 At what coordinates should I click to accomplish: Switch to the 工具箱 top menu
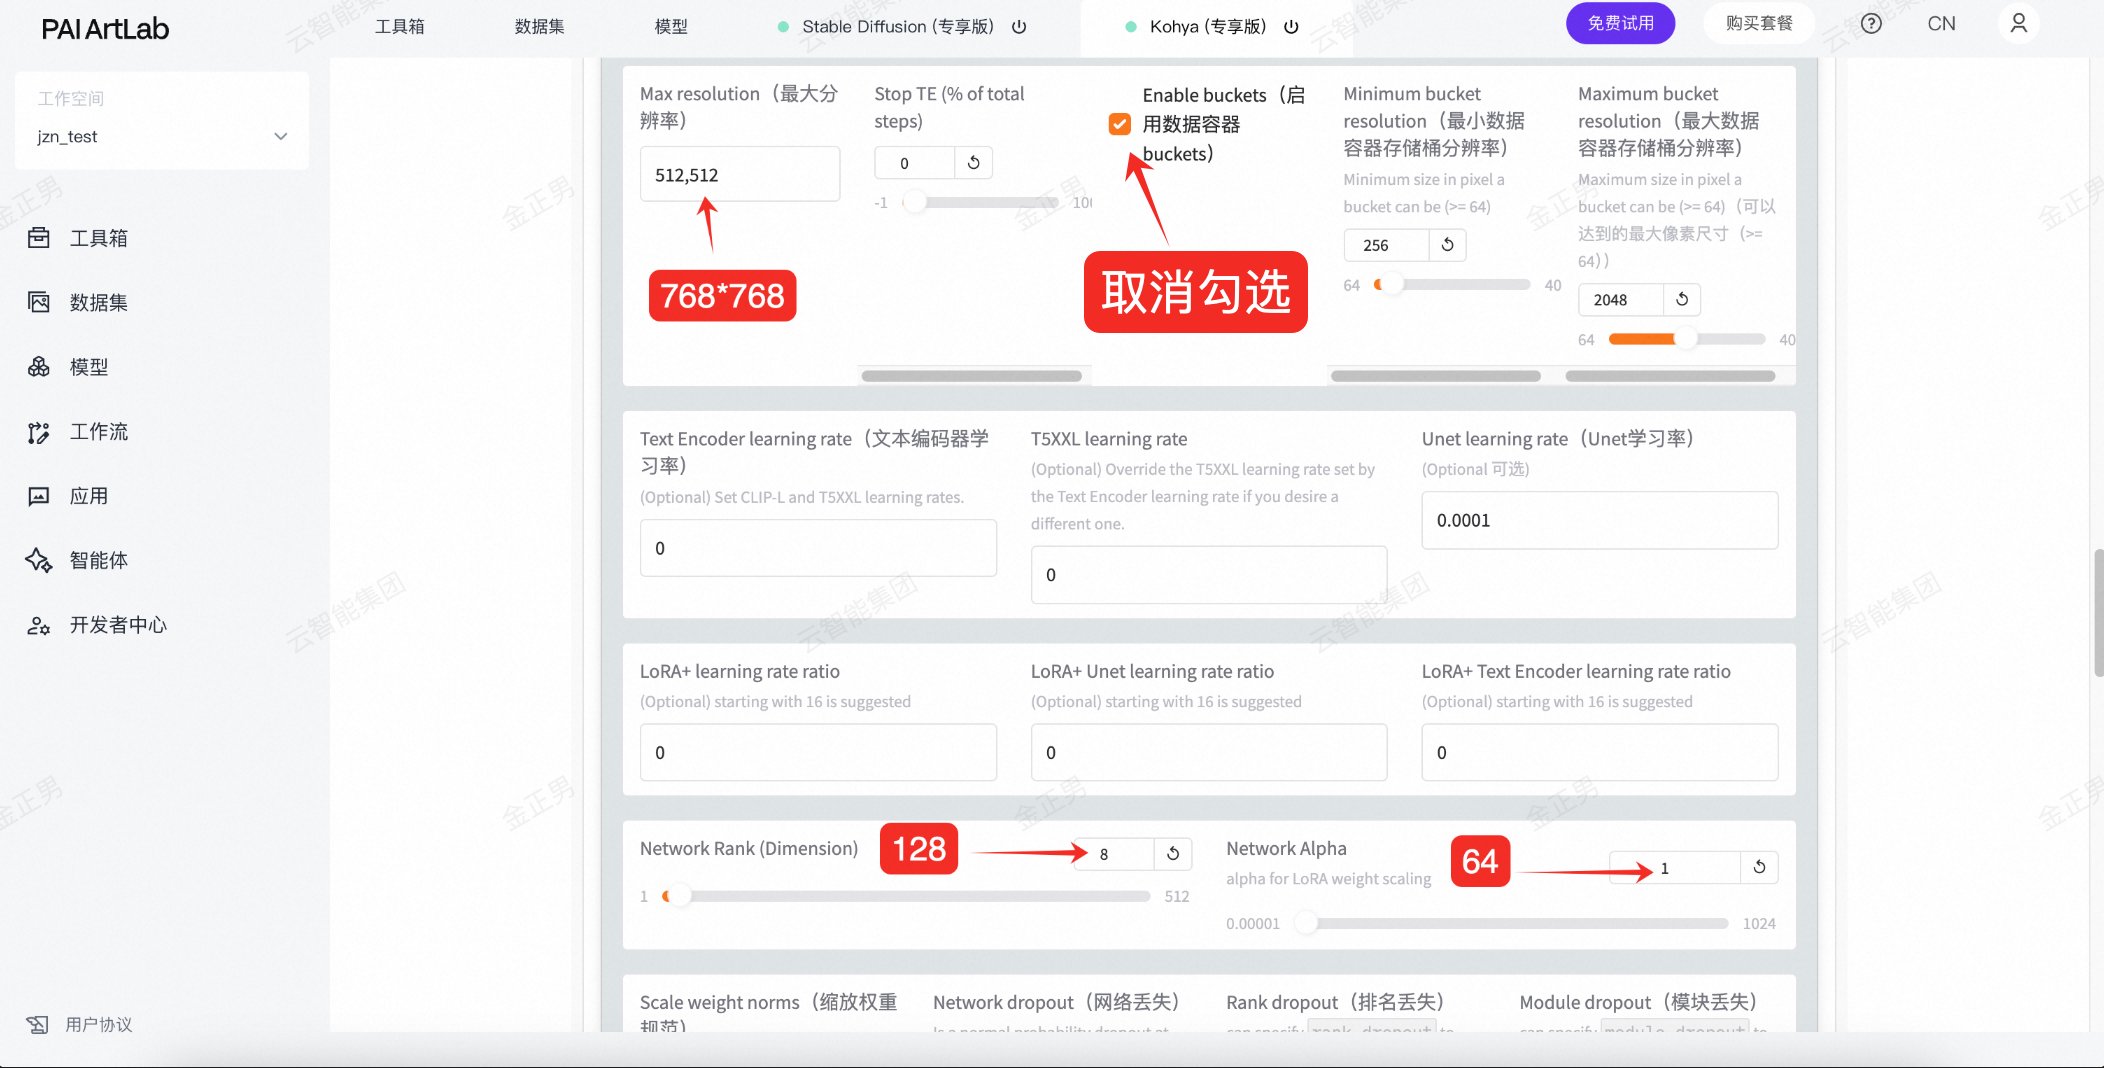click(x=400, y=27)
